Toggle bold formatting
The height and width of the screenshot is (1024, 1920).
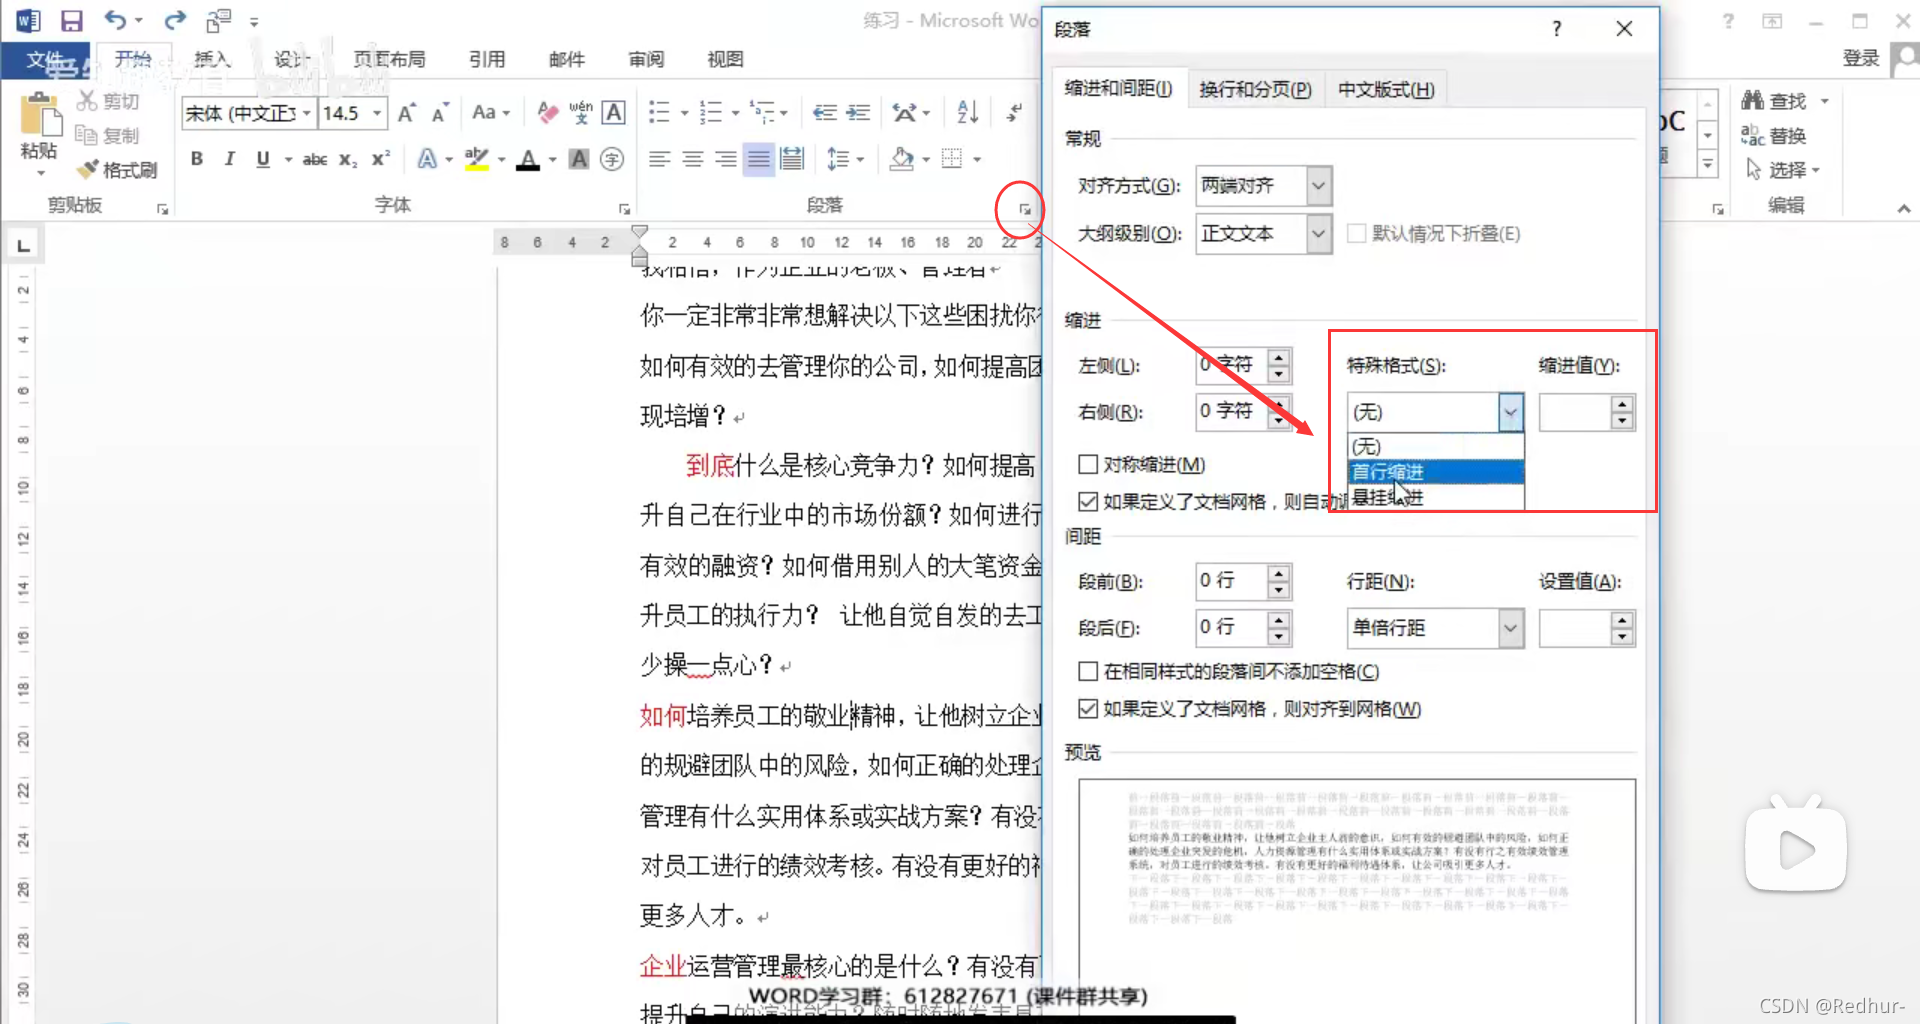[196, 159]
